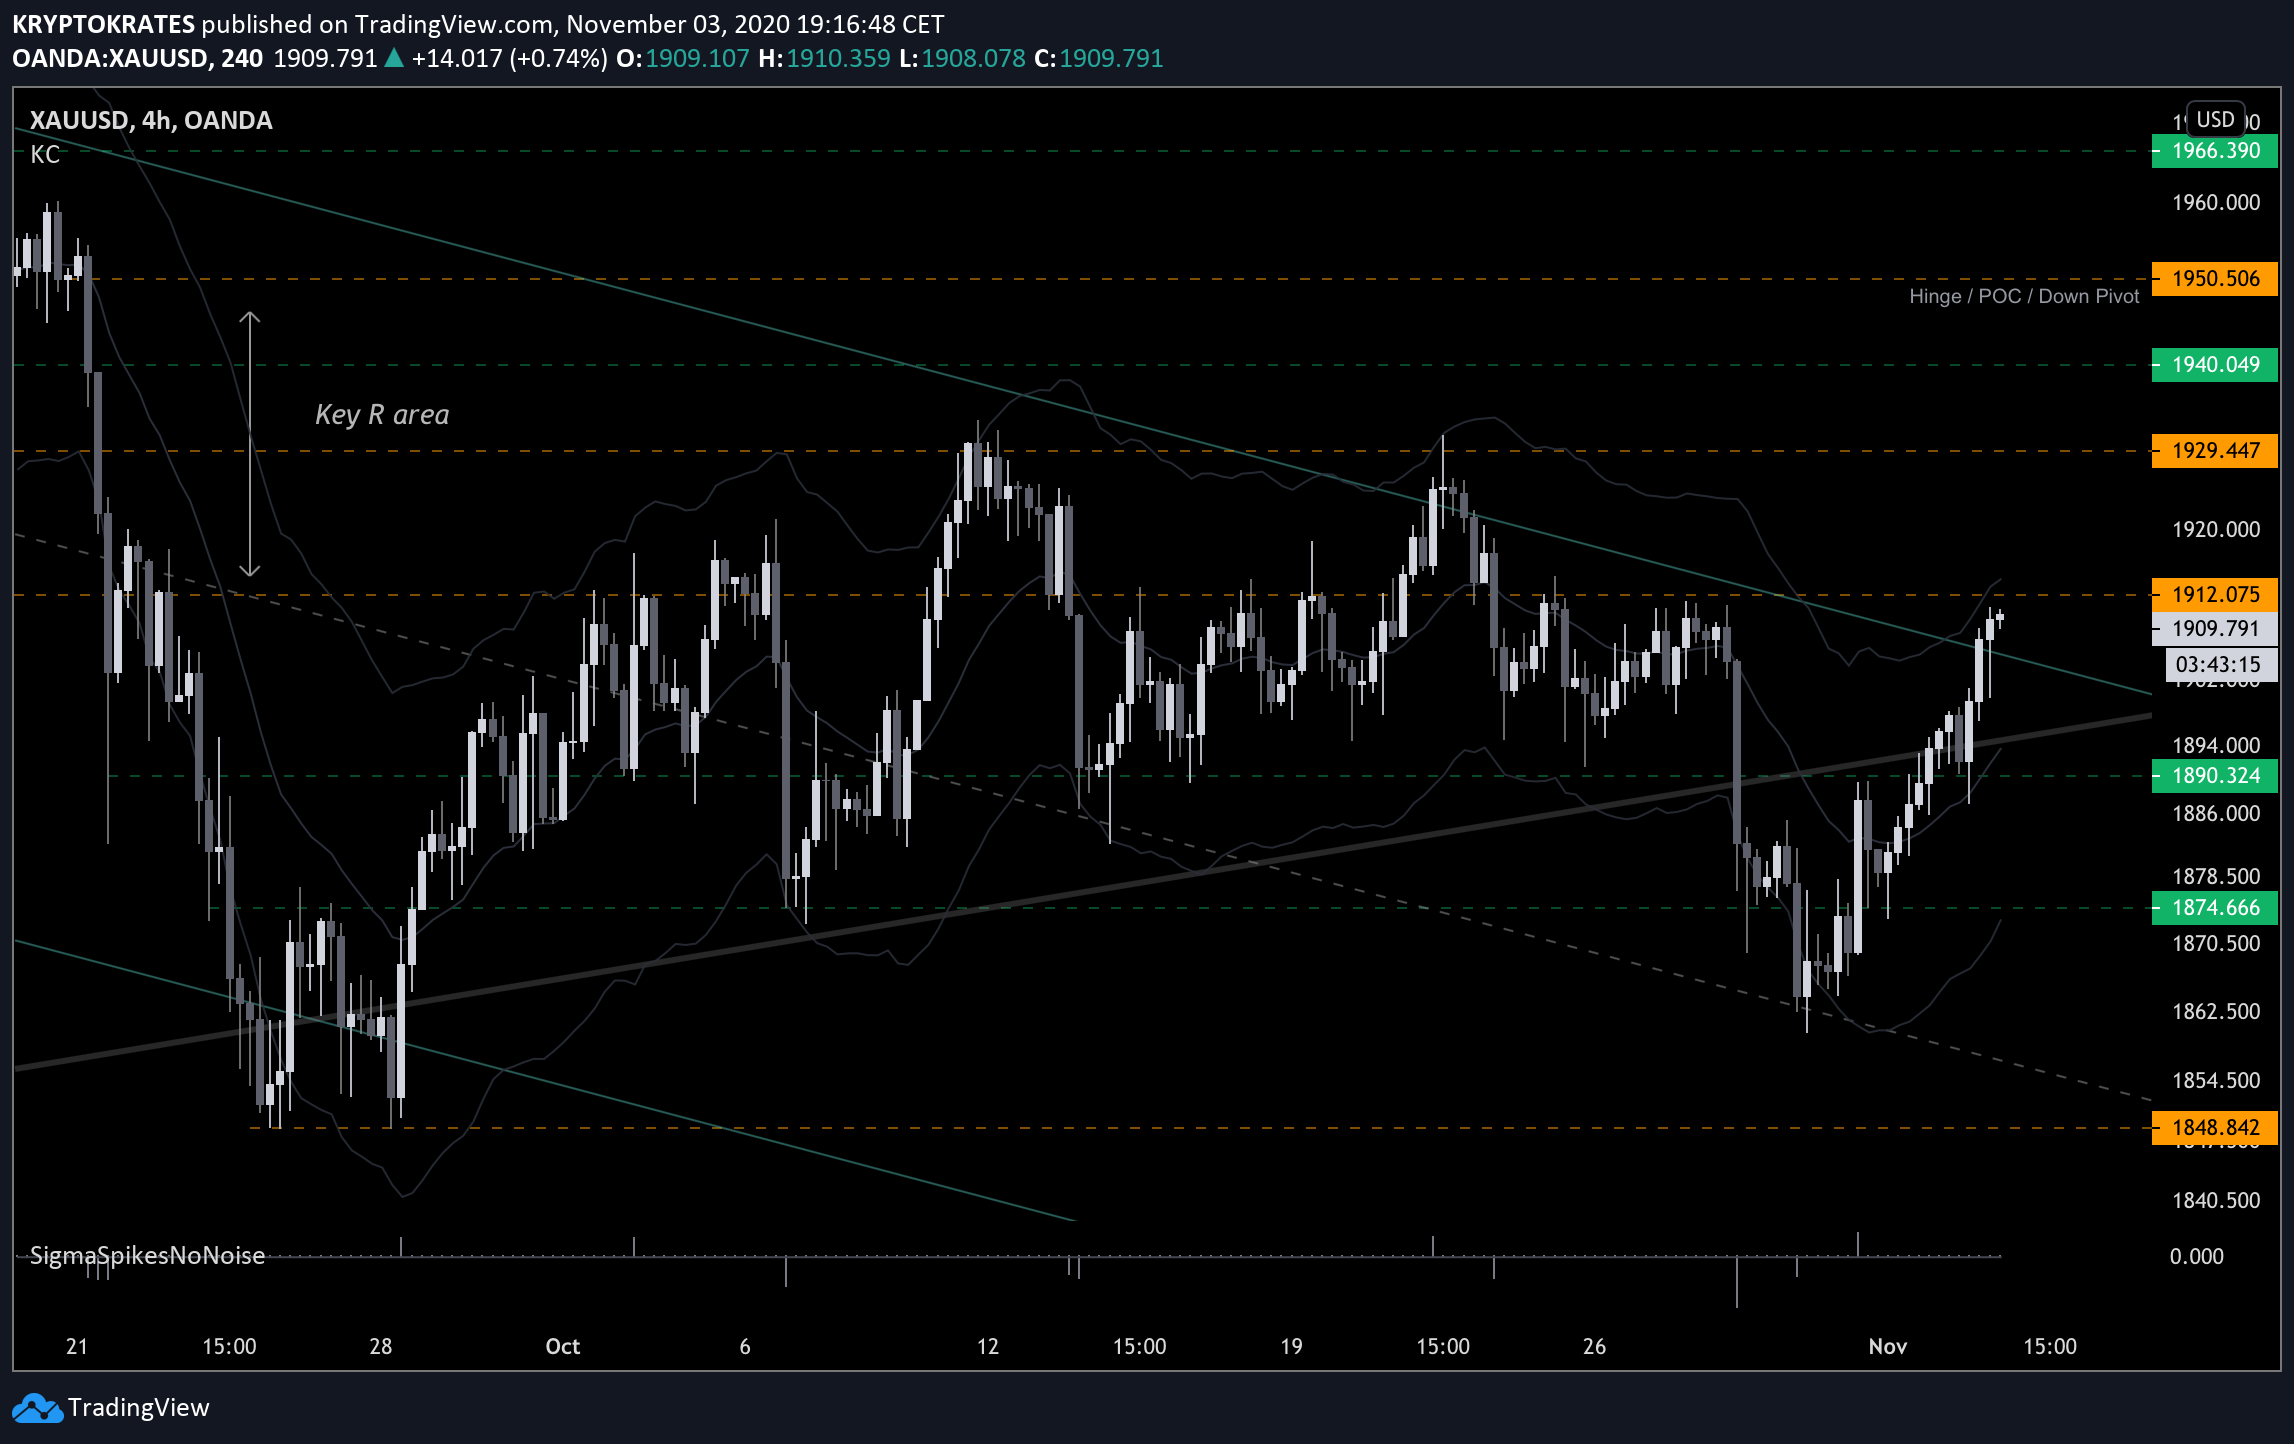Click the OANDA:XAUUSD, 240 symbol header
The image size is (2294, 1444).
tap(137, 58)
